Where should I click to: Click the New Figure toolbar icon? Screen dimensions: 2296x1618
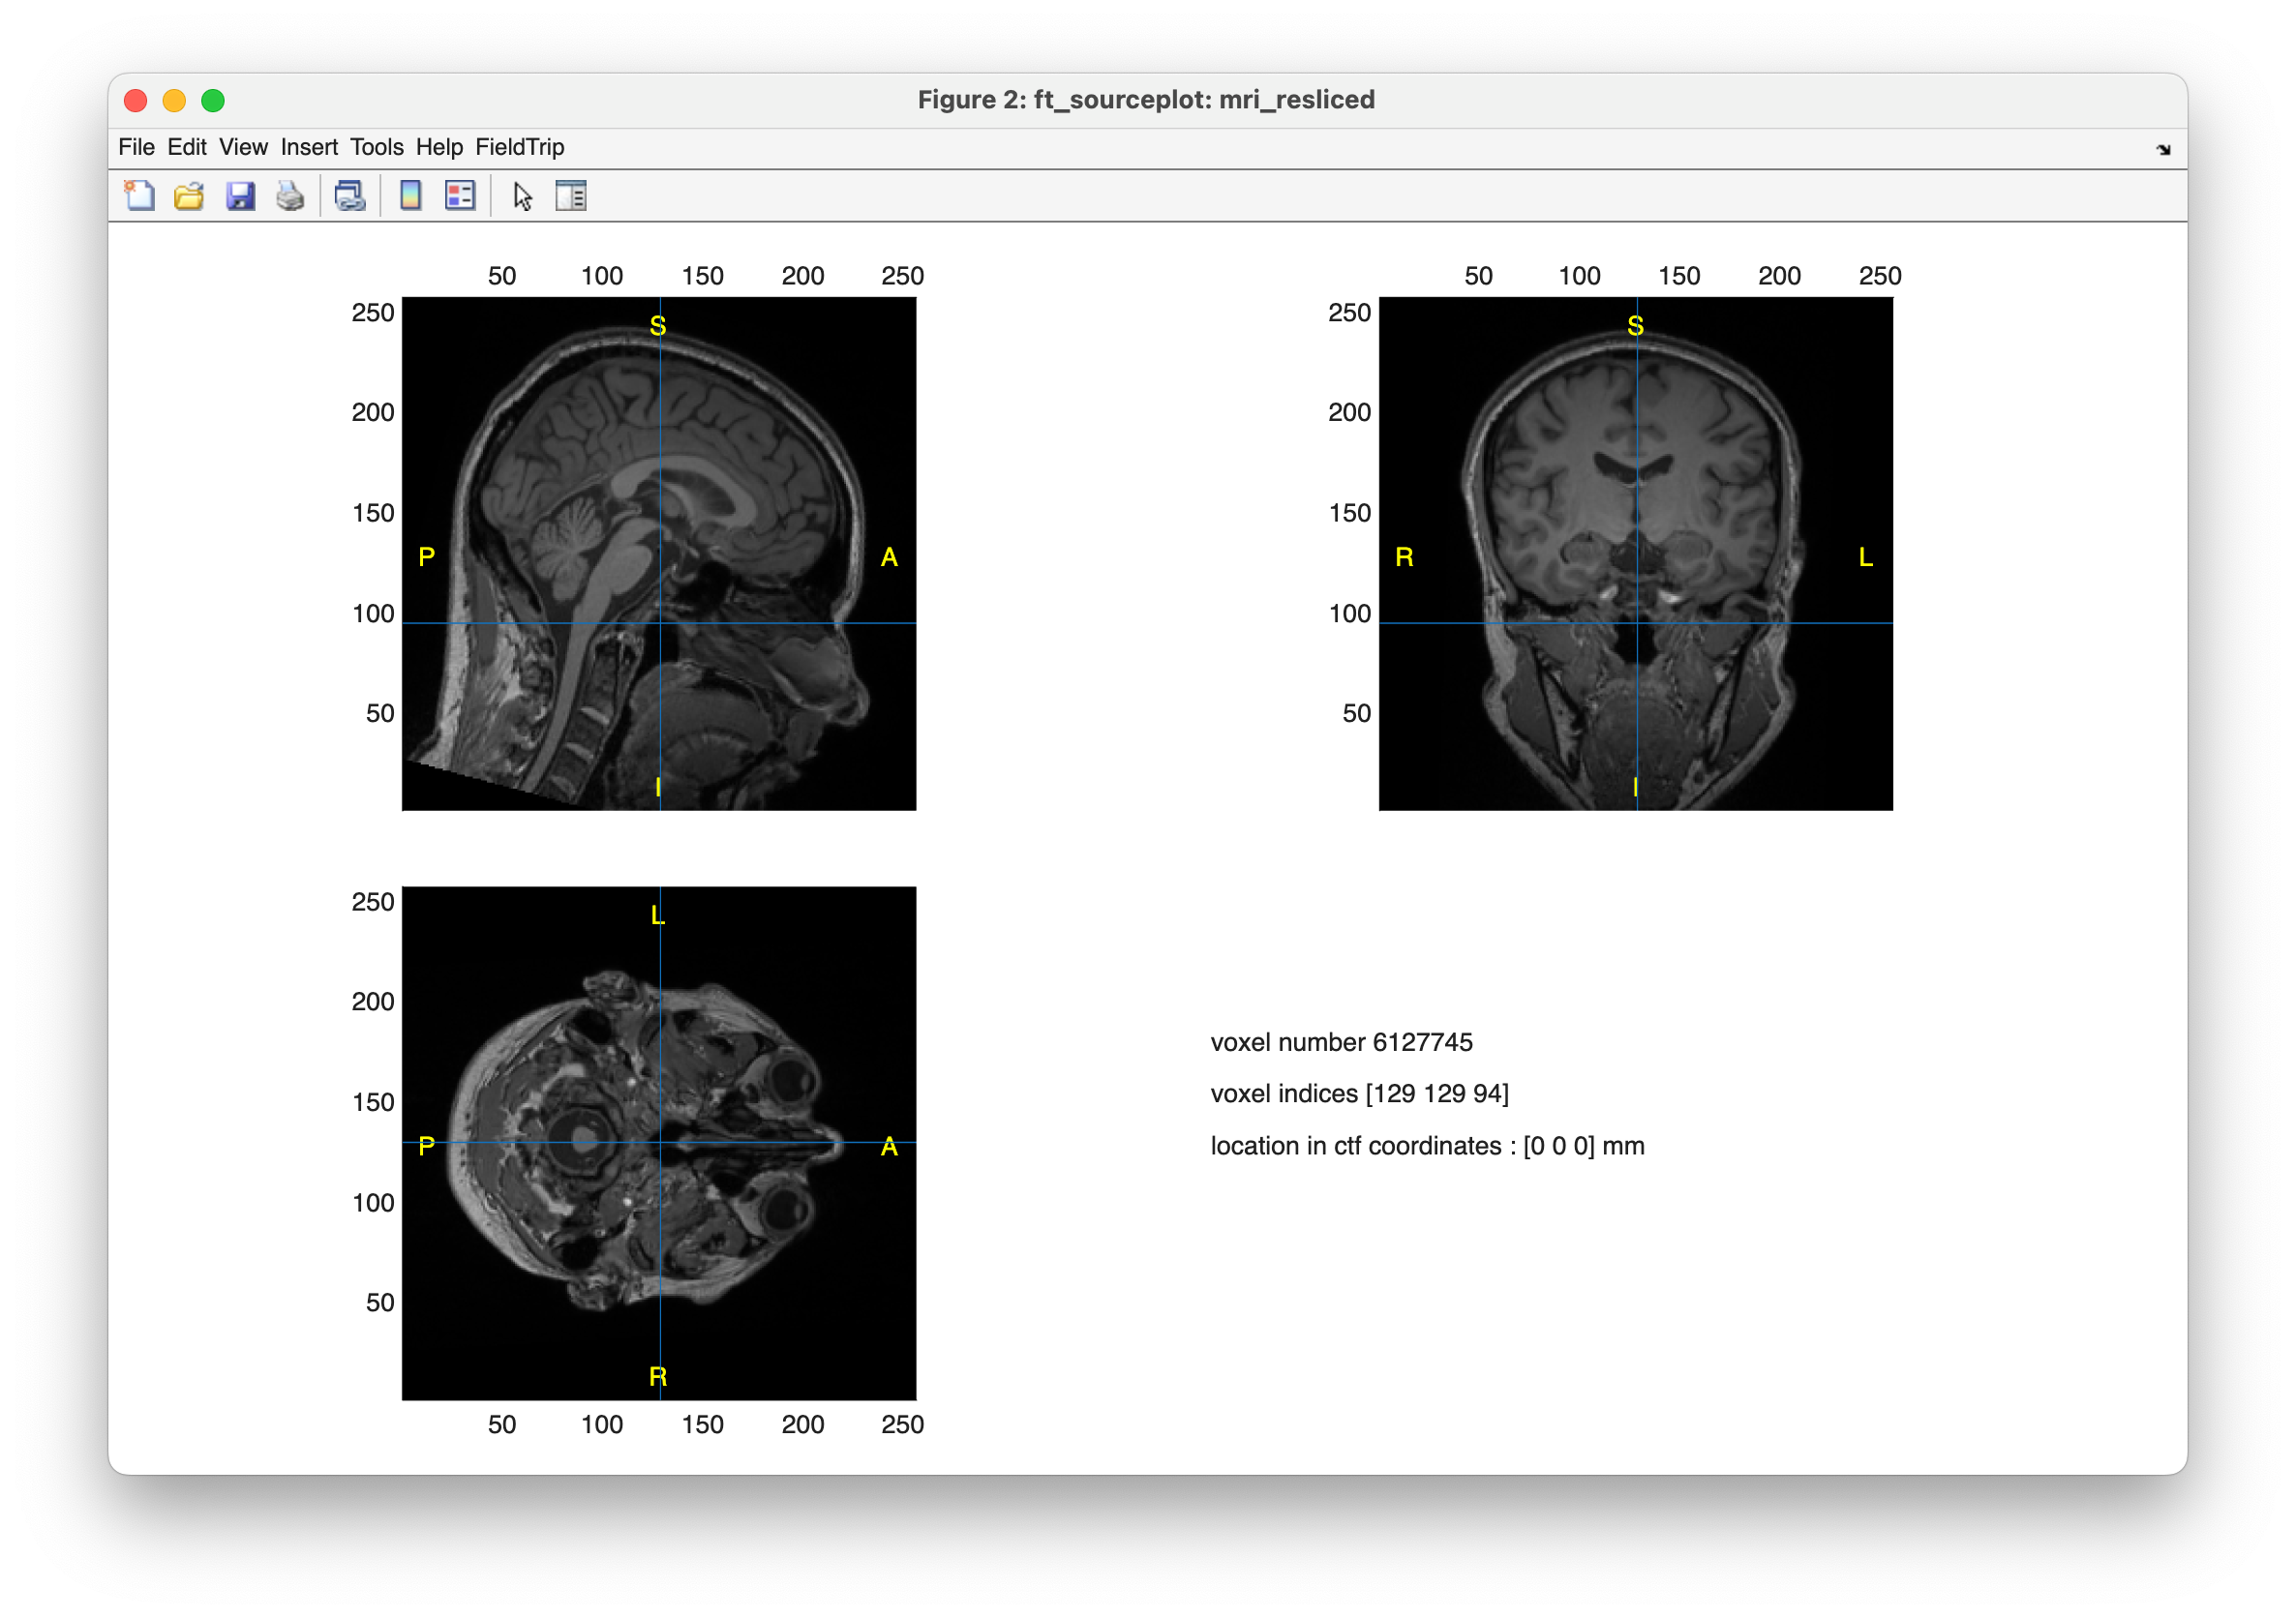click(x=139, y=196)
